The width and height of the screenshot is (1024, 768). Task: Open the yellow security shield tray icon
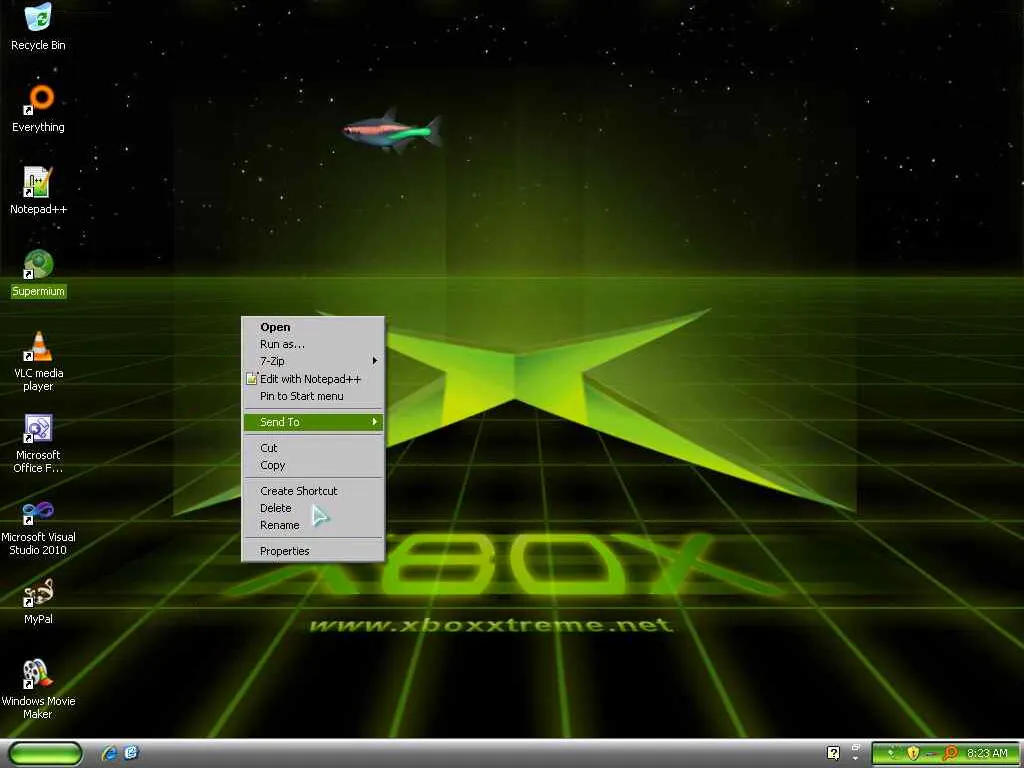(x=913, y=754)
